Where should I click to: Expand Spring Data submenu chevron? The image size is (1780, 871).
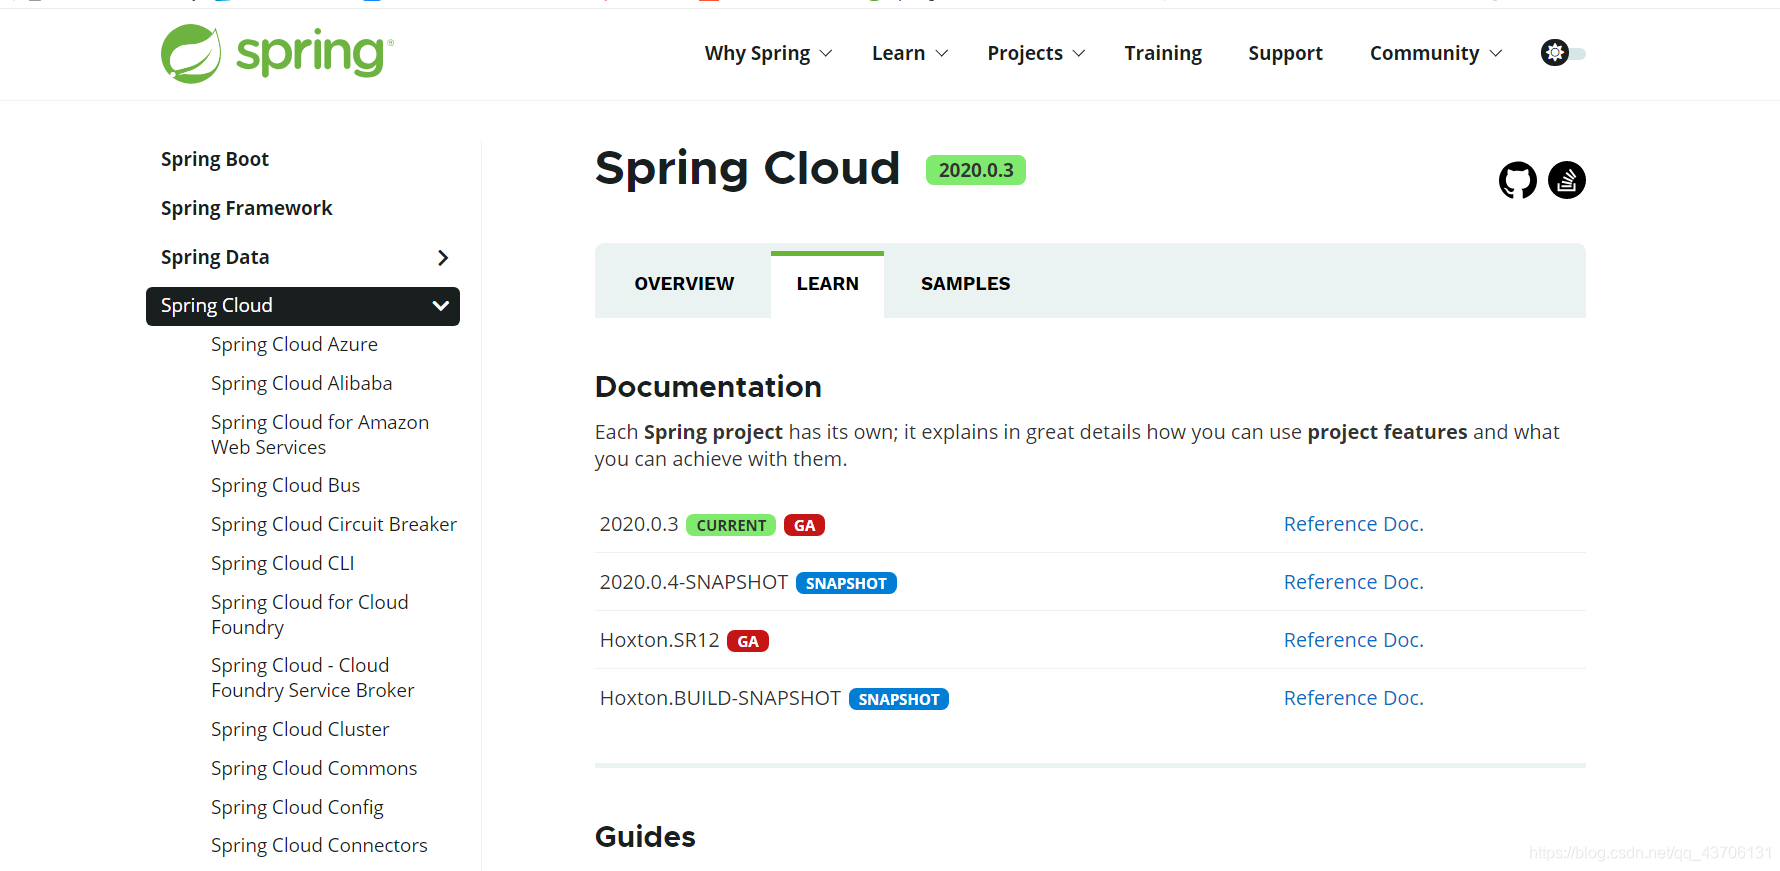(x=443, y=258)
